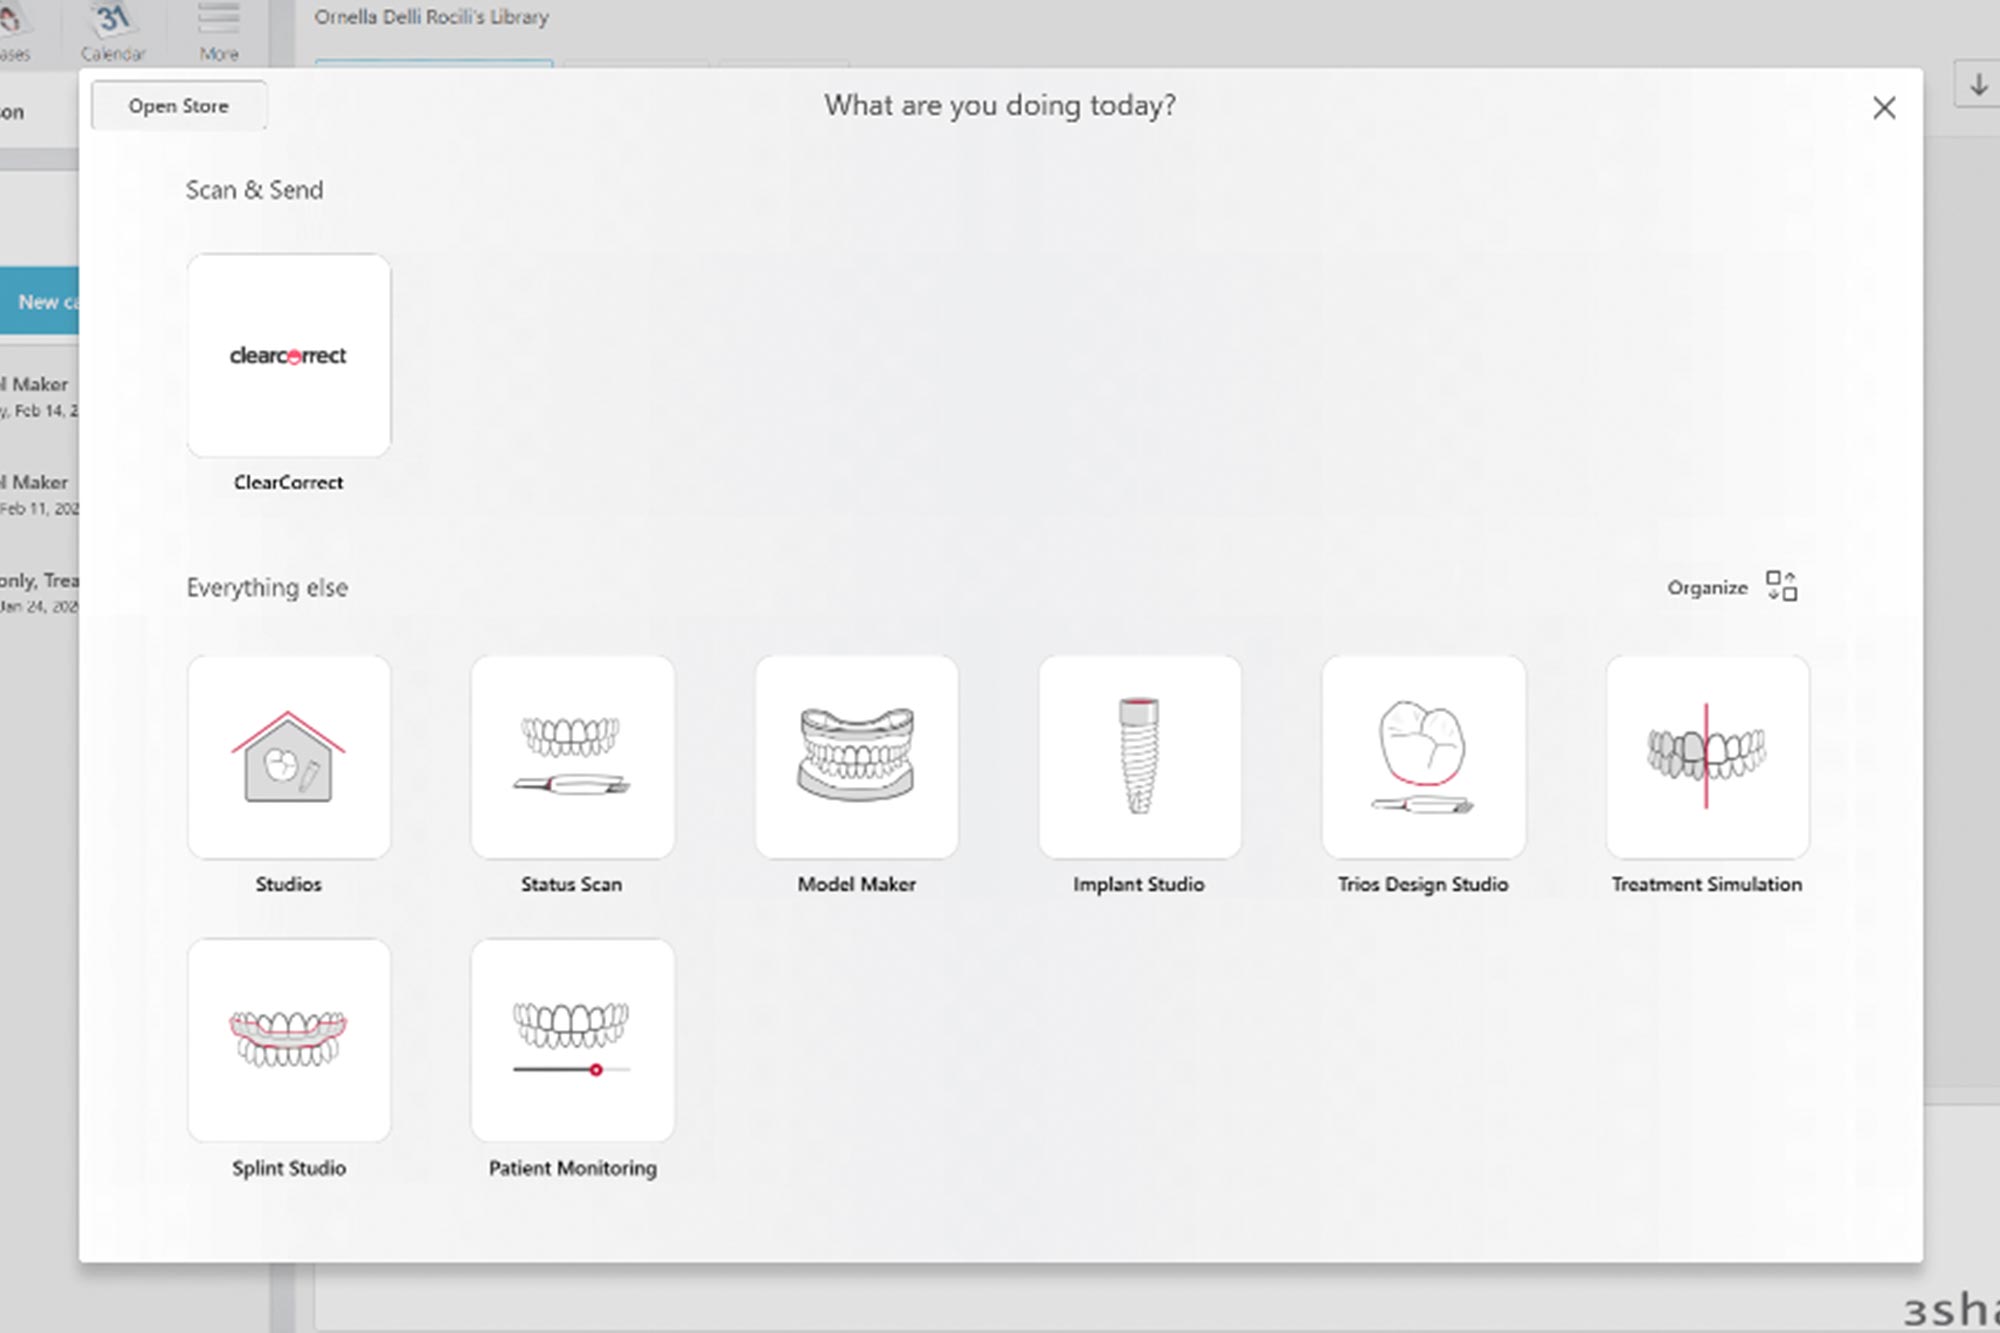
Task: Click the Organize grid icon
Action: 1781,586
